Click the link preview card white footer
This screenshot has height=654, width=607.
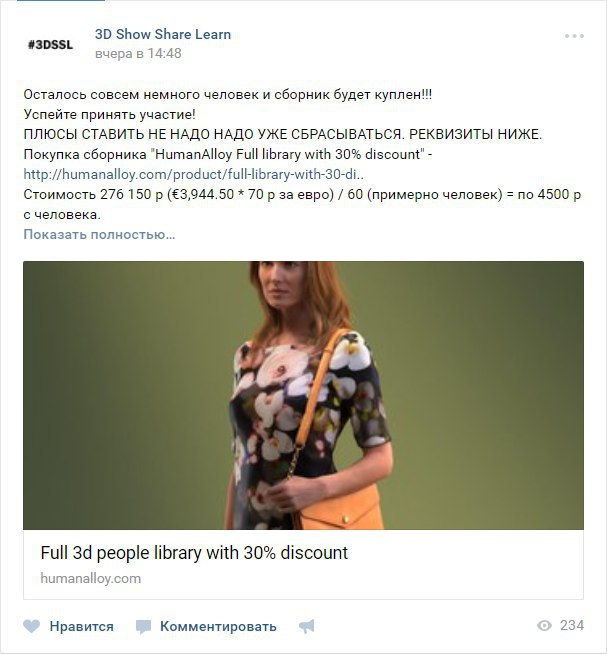[x=303, y=564]
